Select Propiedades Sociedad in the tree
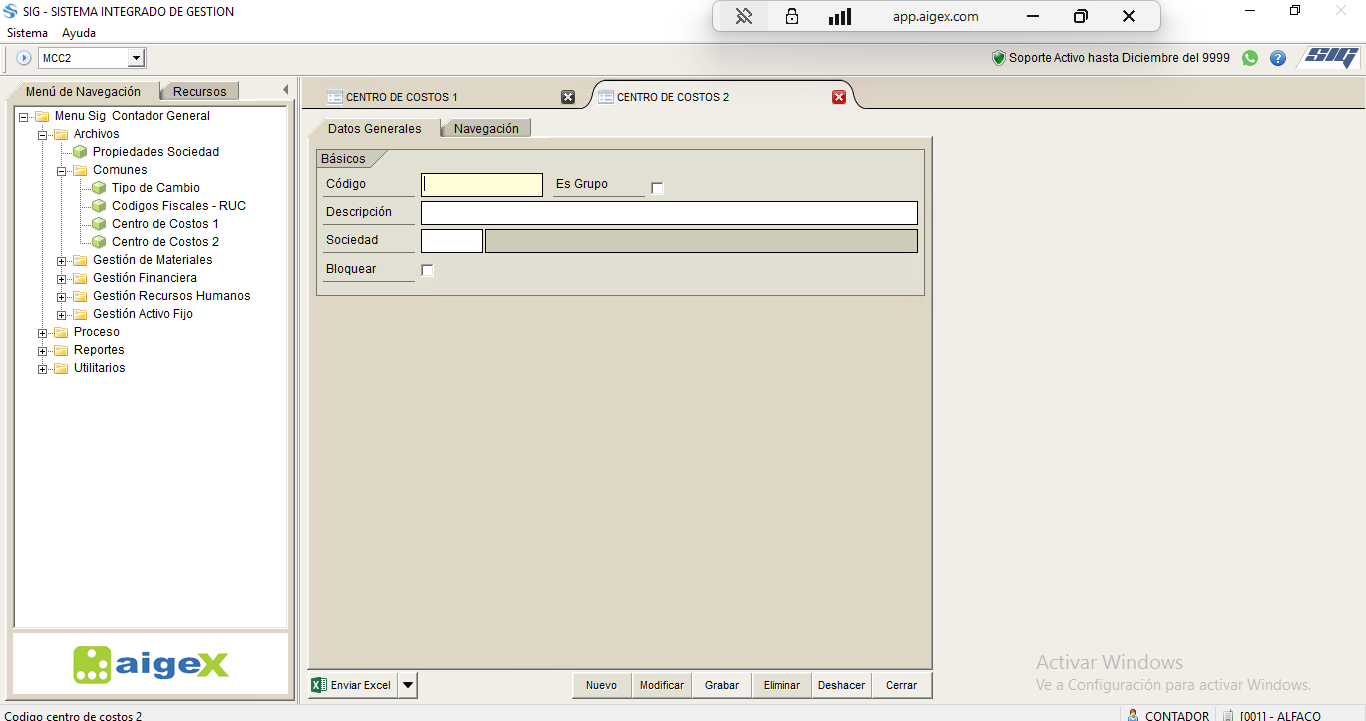This screenshot has width=1366, height=721. click(x=156, y=152)
